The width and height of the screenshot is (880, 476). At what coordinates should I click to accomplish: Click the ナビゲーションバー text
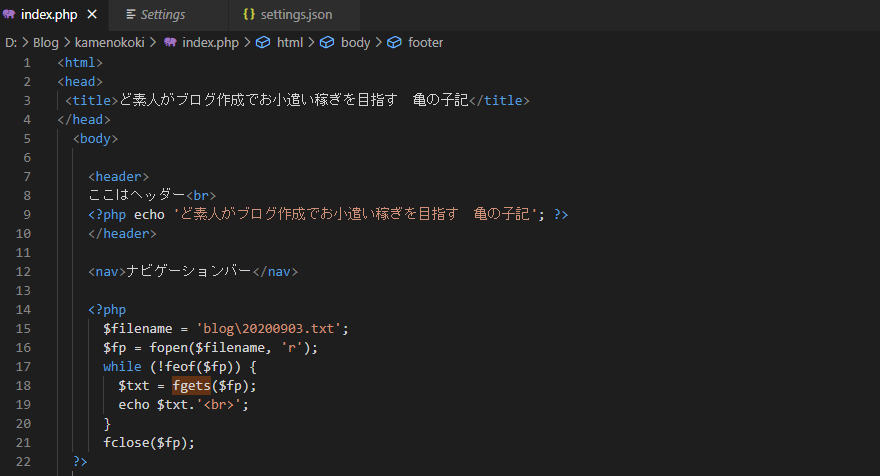pos(189,272)
